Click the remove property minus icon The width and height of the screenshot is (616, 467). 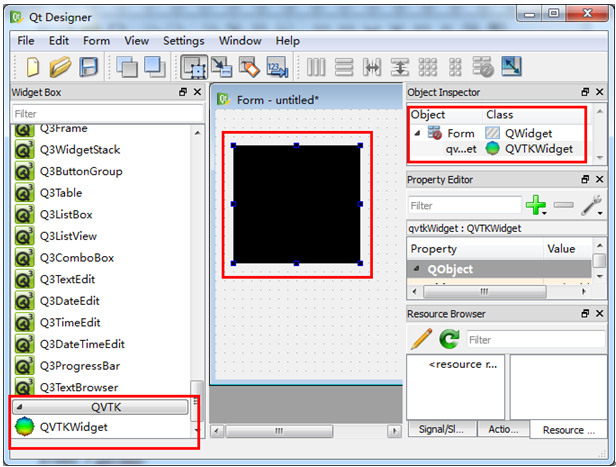tap(563, 205)
